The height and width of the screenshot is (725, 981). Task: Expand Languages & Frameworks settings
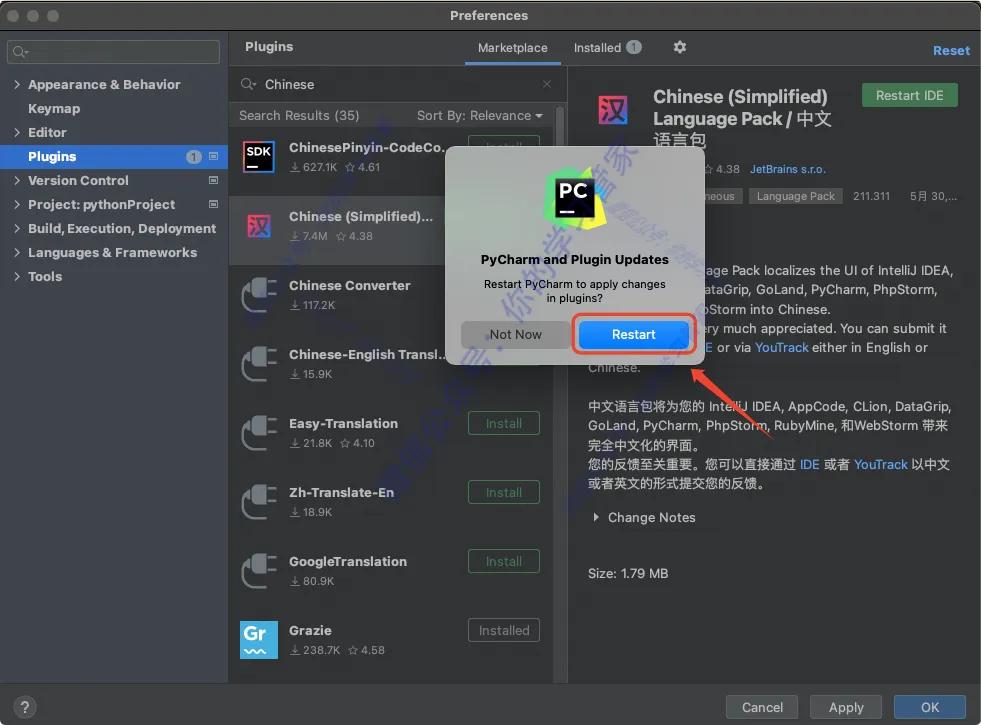tap(17, 253)
